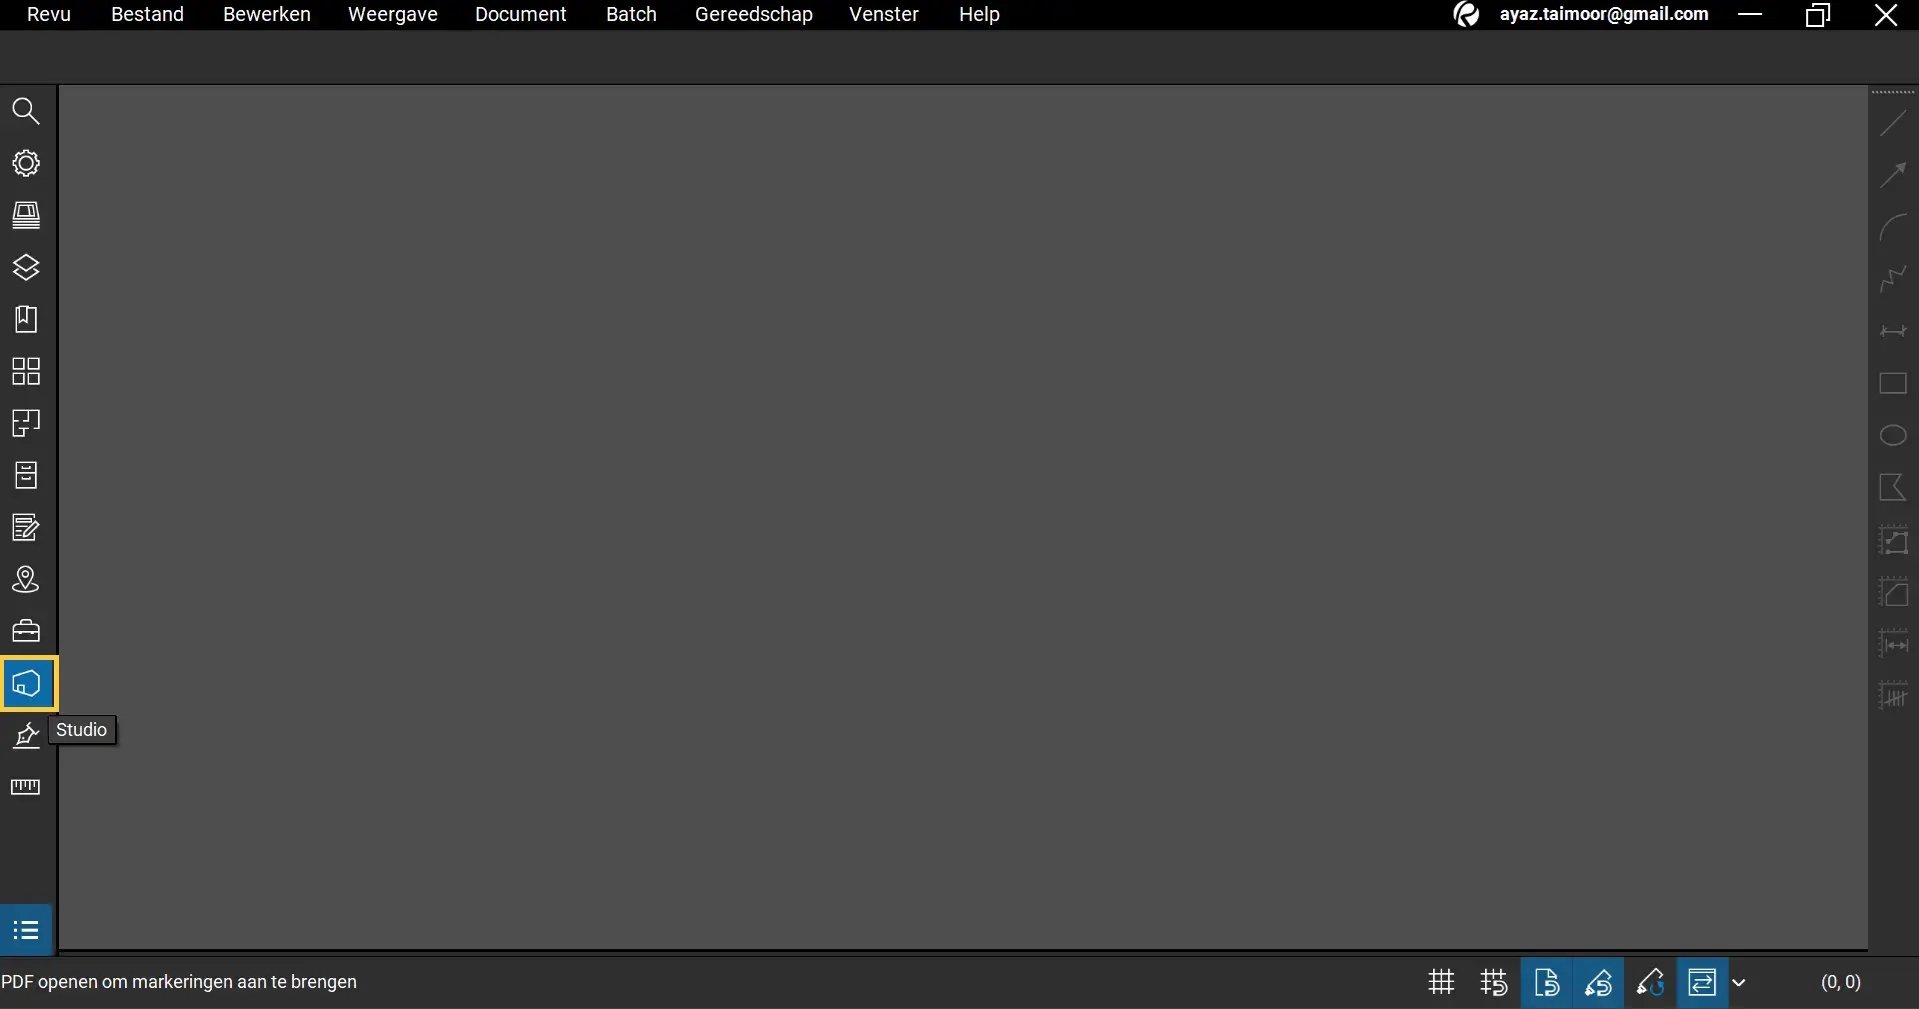Screen dimensions: 1919x1009
Task: Toggle Snap to Content
Action: click(x=1547, y=982)
